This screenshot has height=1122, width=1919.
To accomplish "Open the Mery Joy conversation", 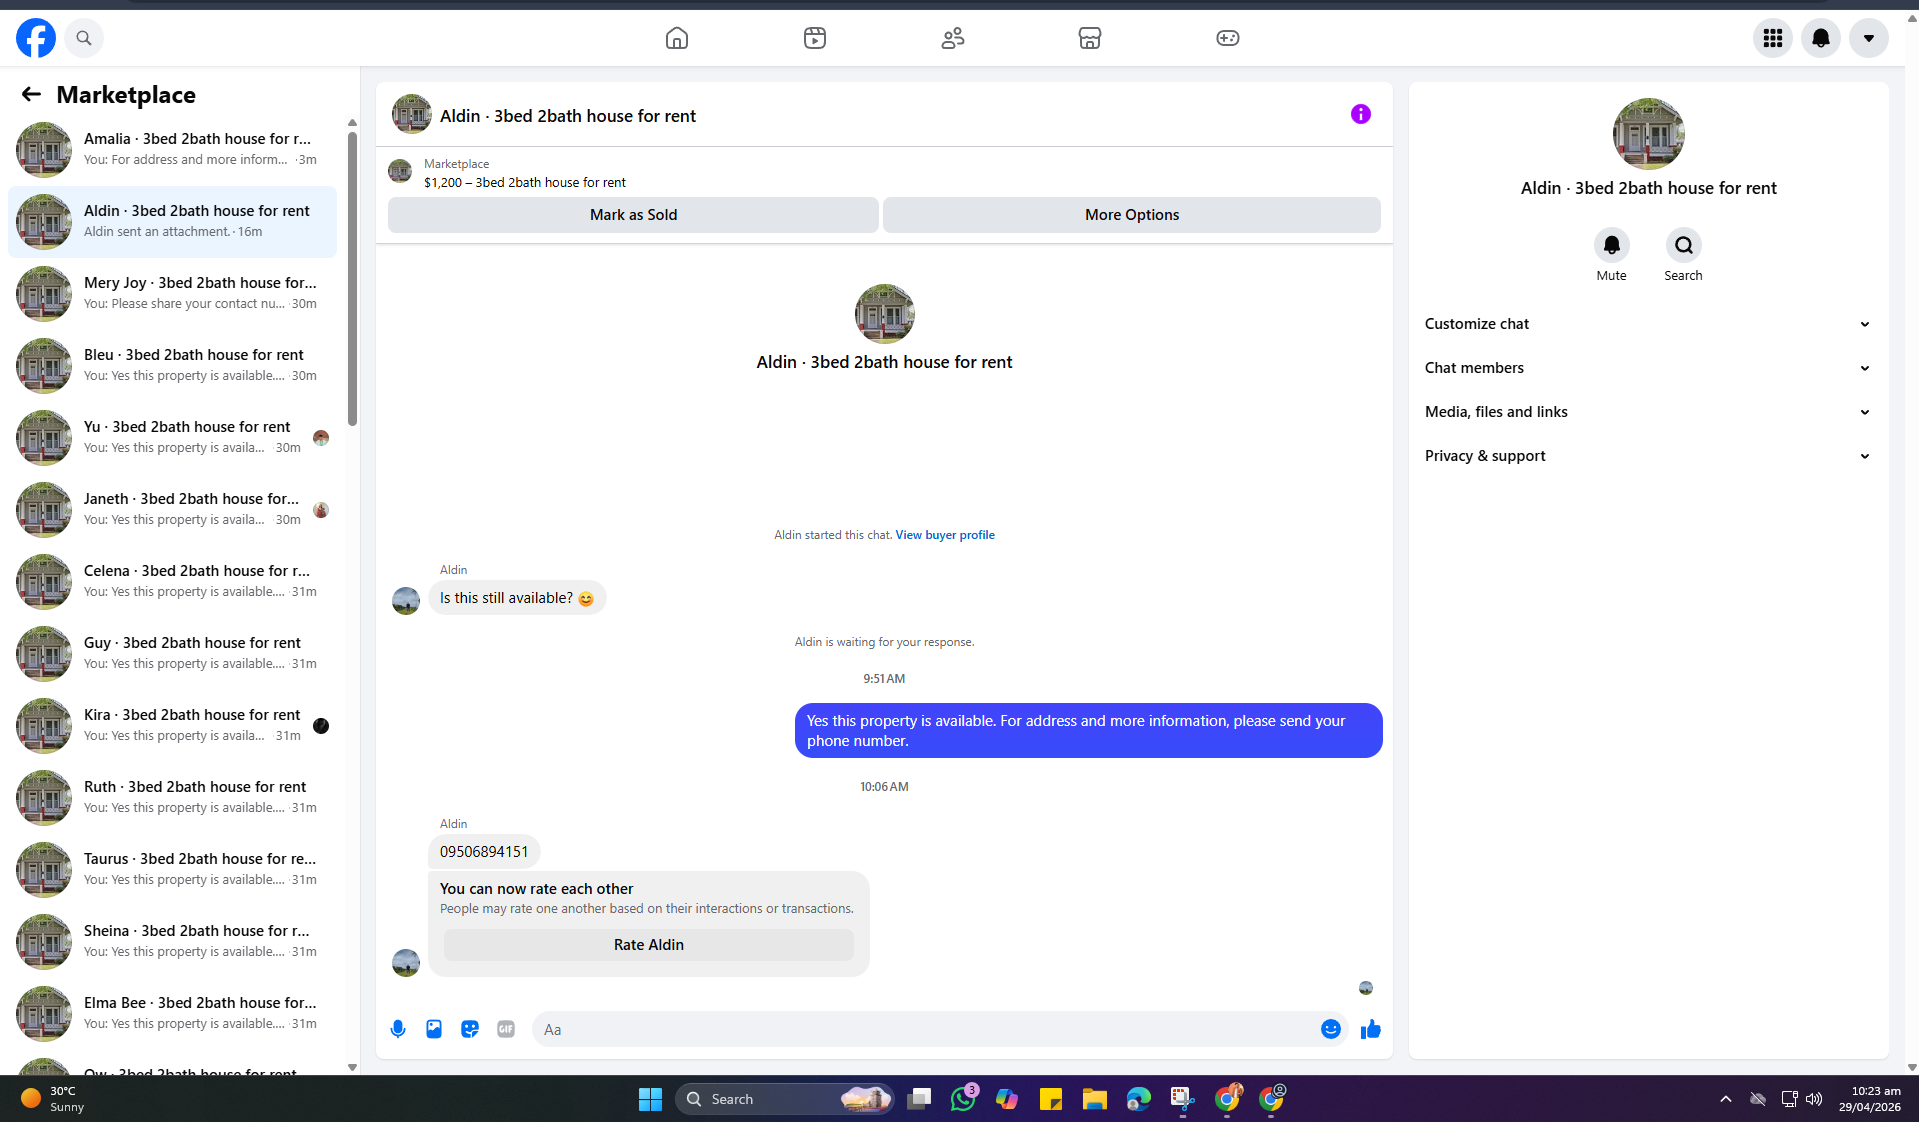I will pos(172,293).
